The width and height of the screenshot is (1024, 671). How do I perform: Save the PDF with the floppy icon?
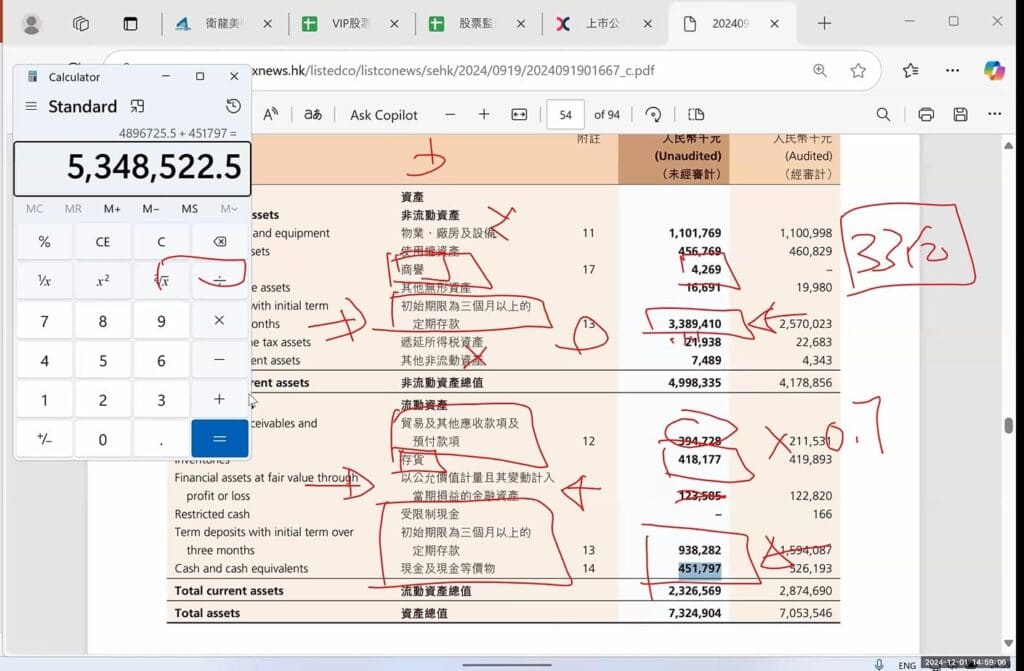click(x=960, y=114)
